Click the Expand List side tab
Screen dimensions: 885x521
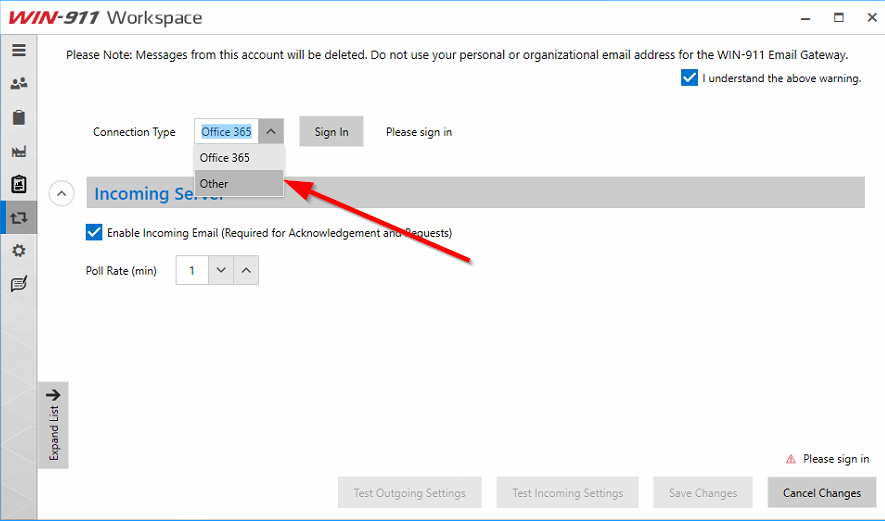(54, 424)
